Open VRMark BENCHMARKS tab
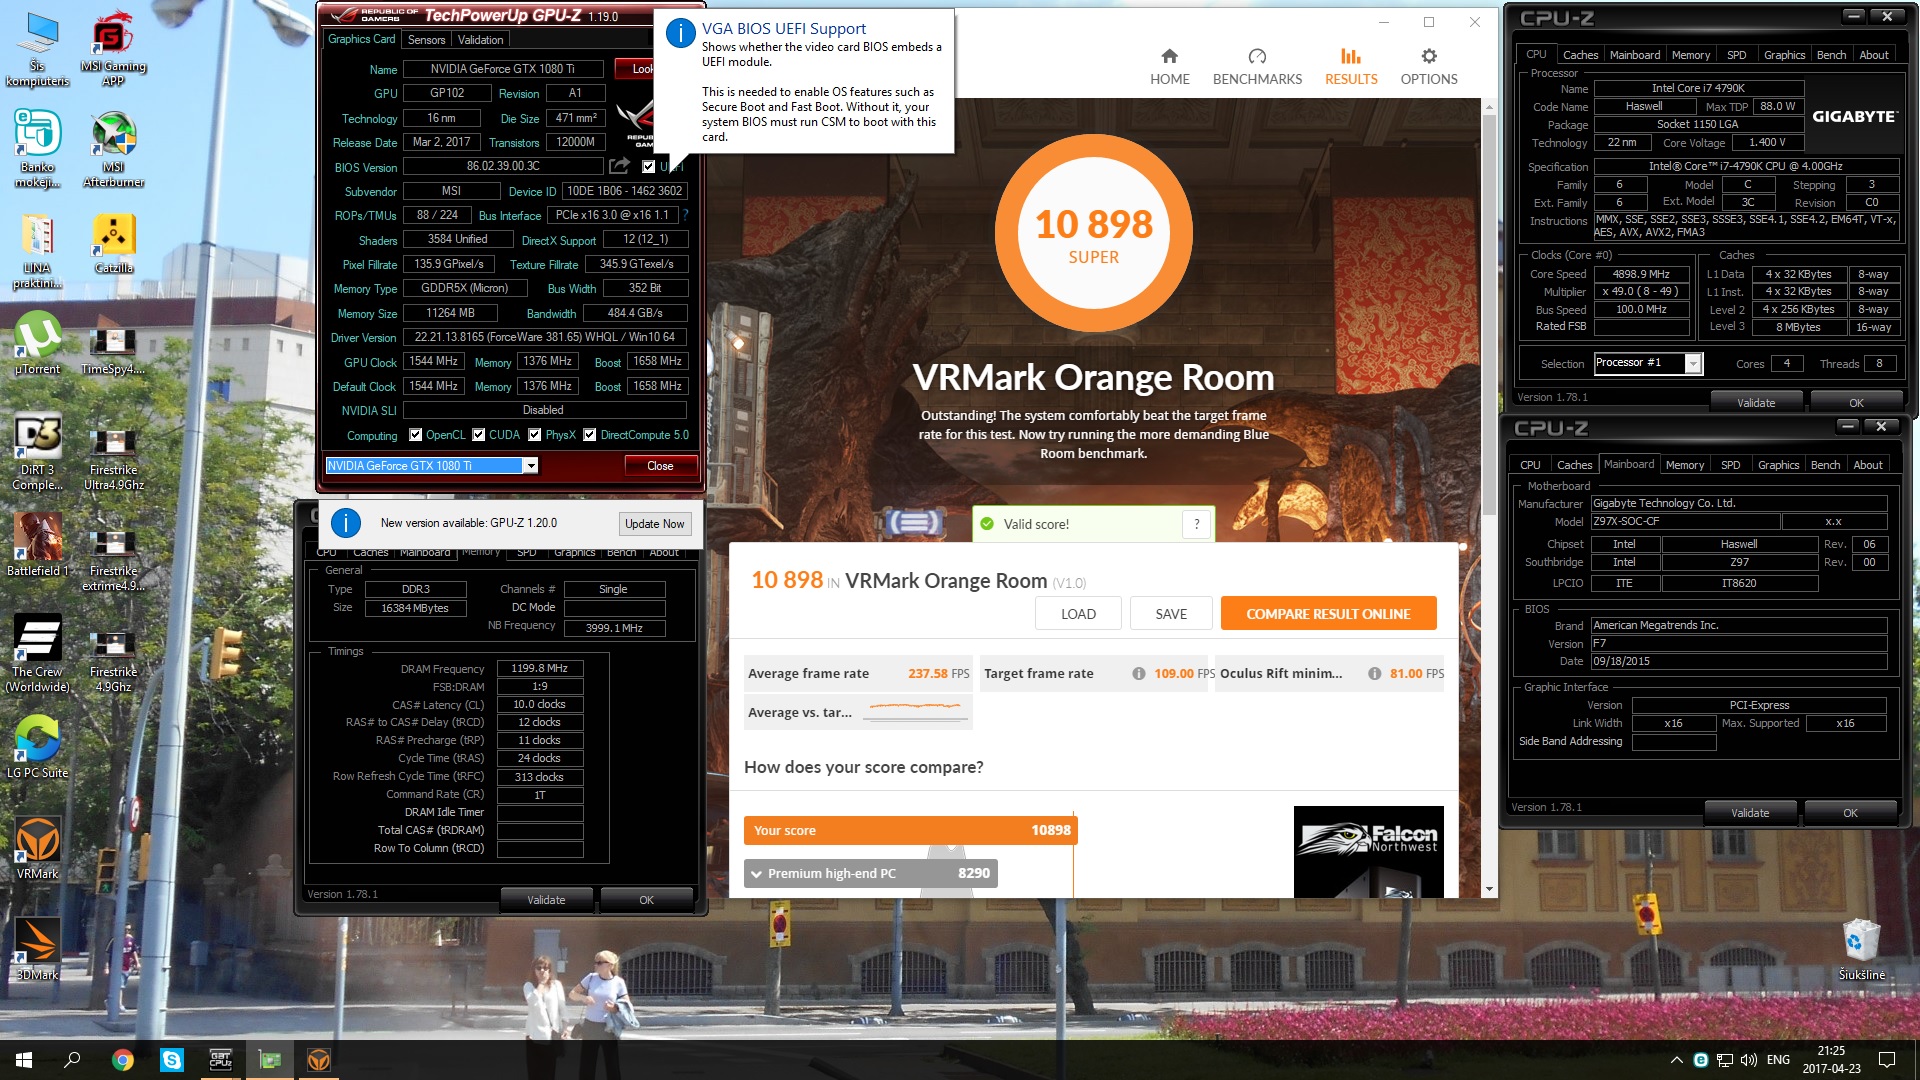Screen dimensions: 1920x1080 click(1257, 66)
